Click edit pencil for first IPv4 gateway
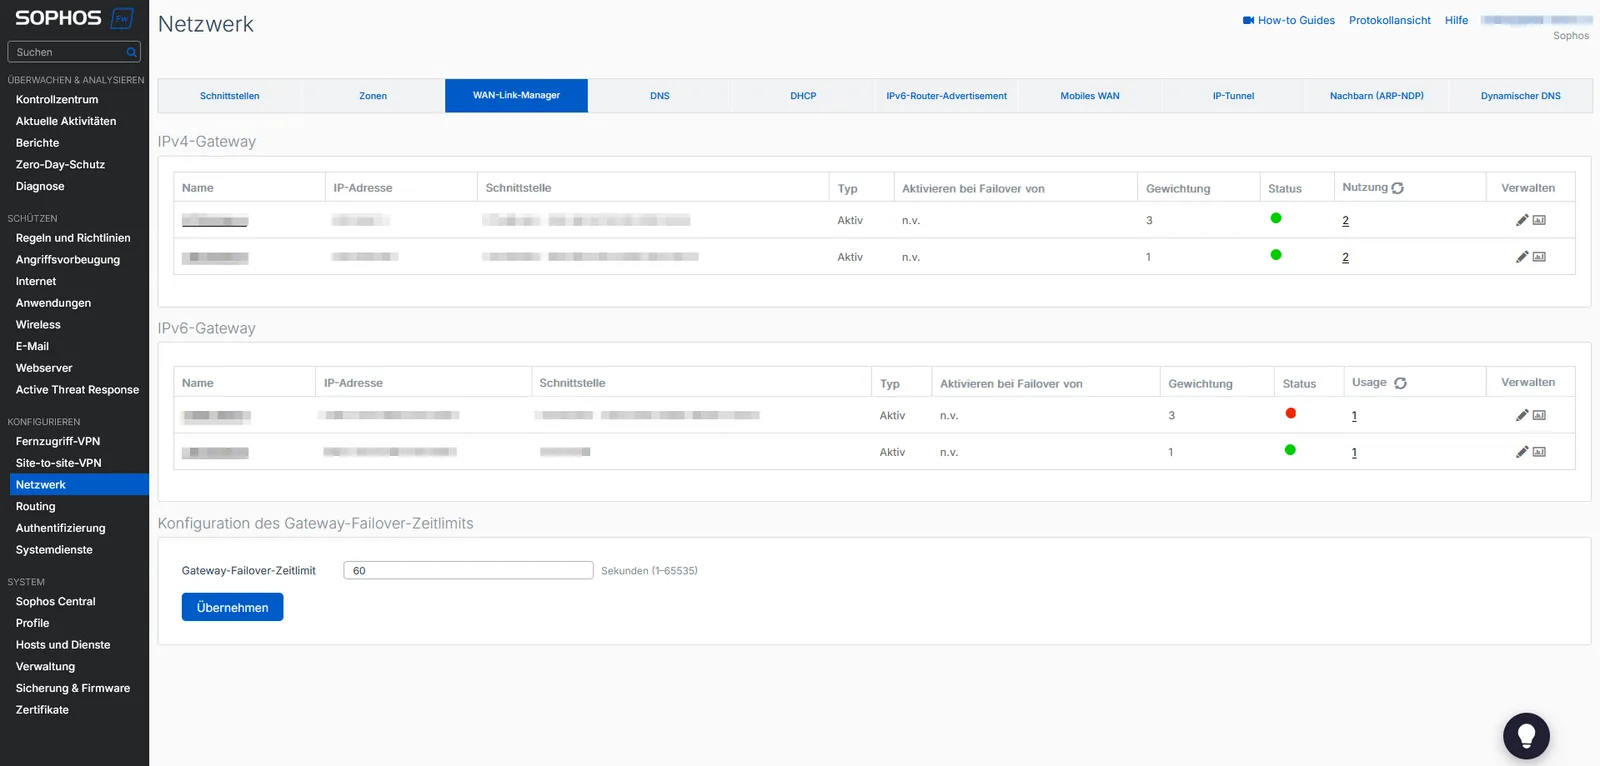Image resolution: width=1600 pixels, height=766 pixels. pos(1521,220)
